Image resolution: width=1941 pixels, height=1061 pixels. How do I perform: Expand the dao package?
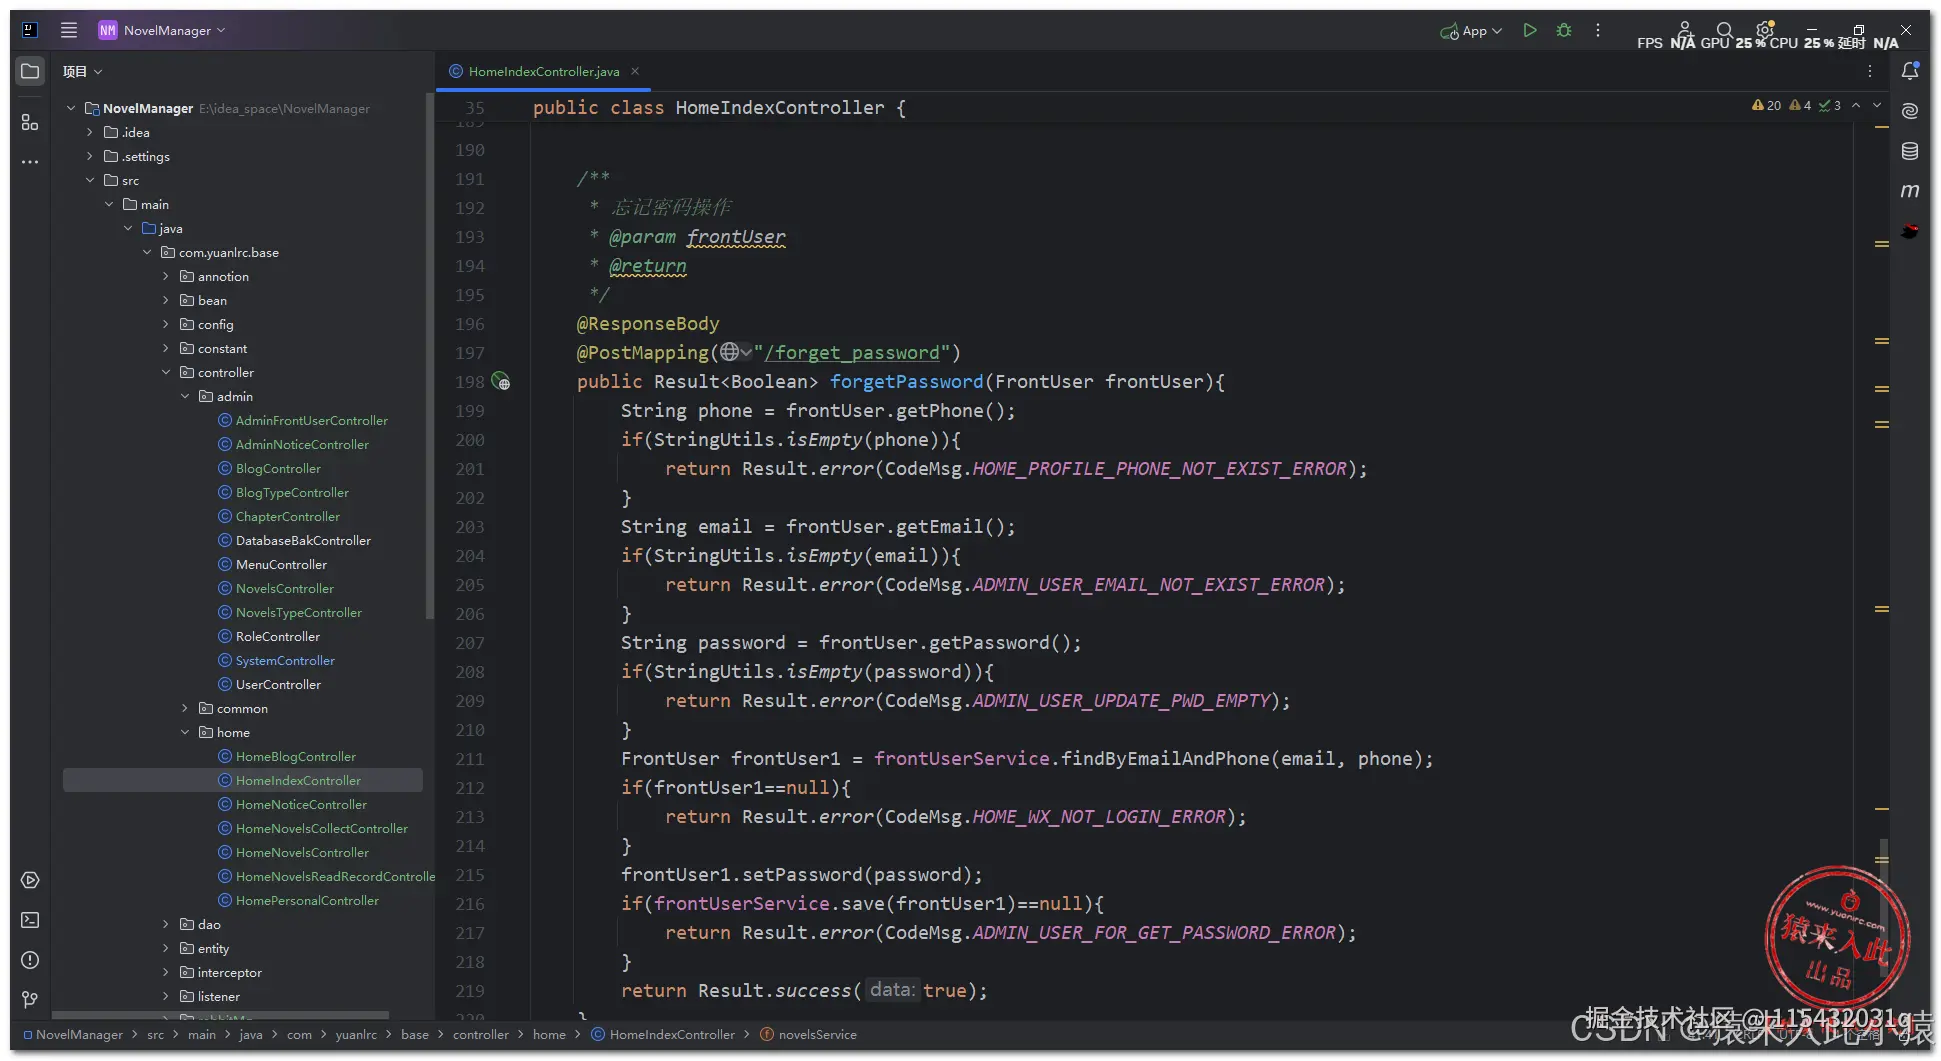coord(166,924)
